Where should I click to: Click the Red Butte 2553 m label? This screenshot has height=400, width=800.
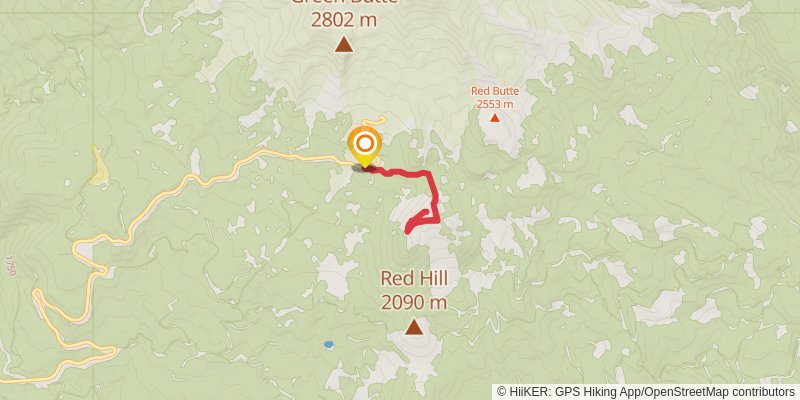click(494, 97)
